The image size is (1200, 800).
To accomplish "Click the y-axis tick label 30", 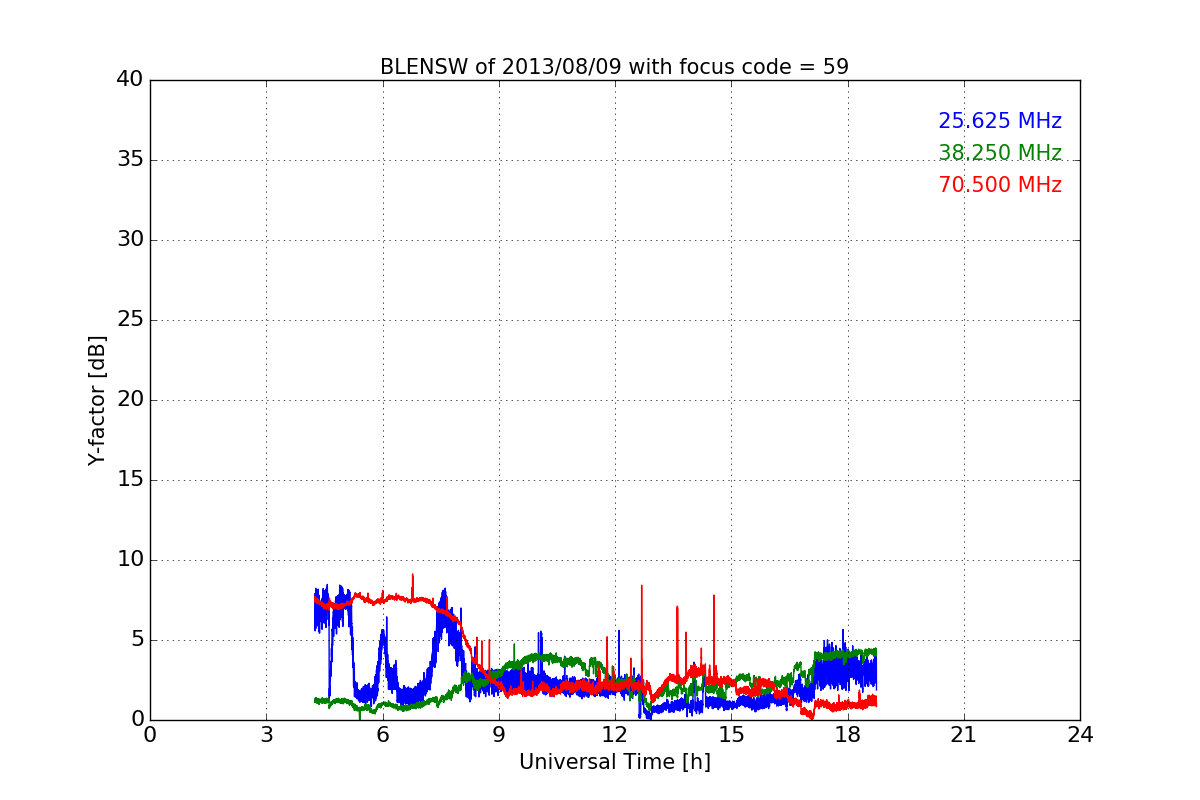I will coord(130,240).
